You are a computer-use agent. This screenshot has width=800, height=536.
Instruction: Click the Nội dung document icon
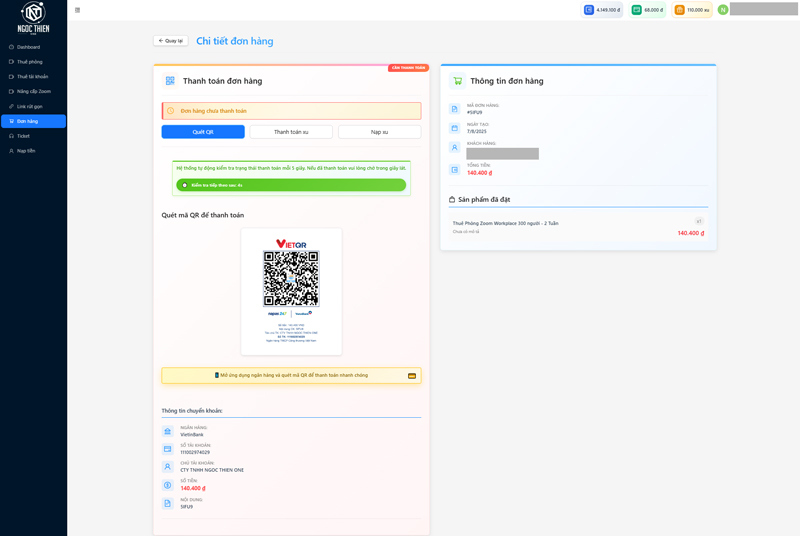point(167,503)
